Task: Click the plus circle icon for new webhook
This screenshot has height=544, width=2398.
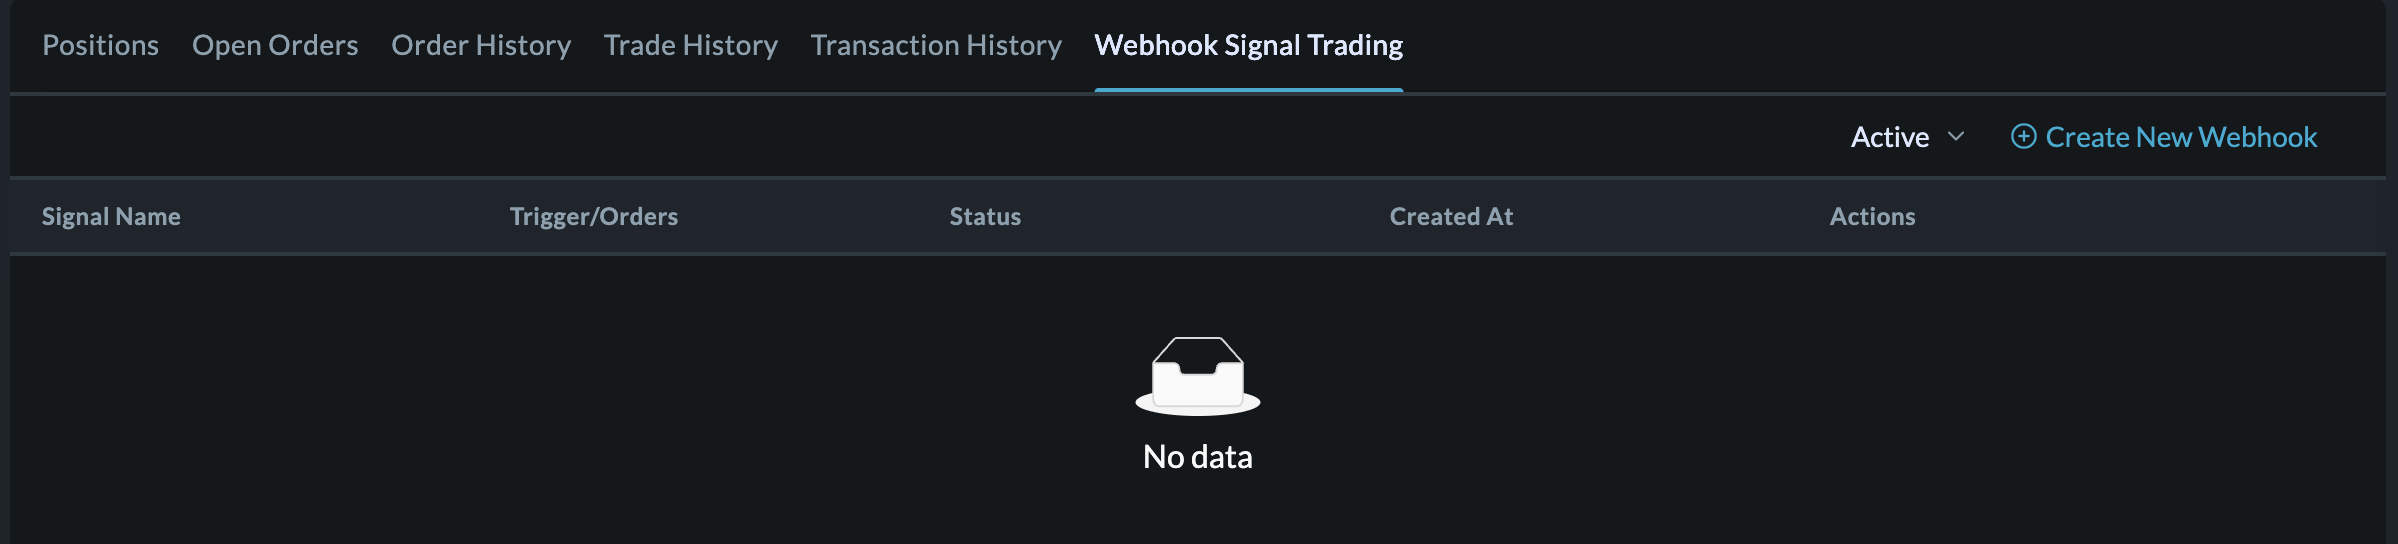Action: tap(2023, 136)
